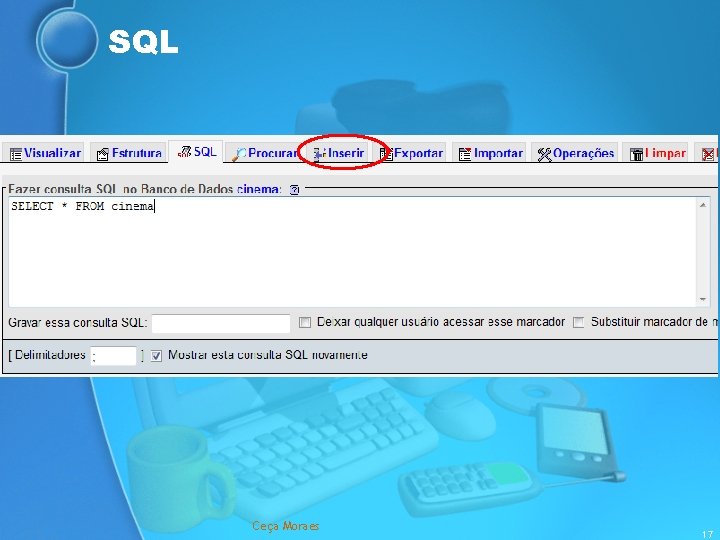Open the cinema database link
Viewport: 720px width, 540px height.
pos(259,189)
